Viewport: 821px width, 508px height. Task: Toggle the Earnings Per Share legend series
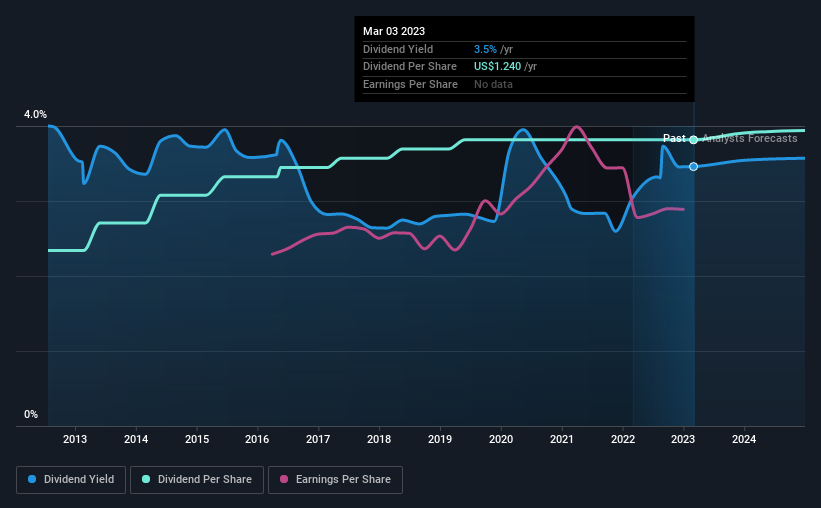(x=335, y=480)
